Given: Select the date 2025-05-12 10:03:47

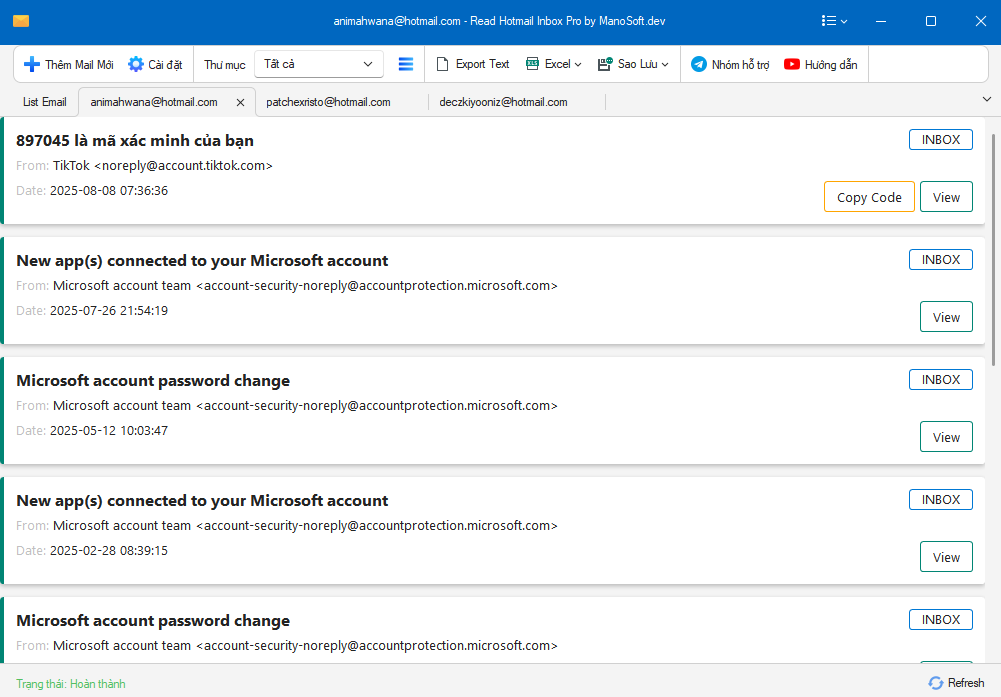Looking at the screenshot, I should [109, 431].
